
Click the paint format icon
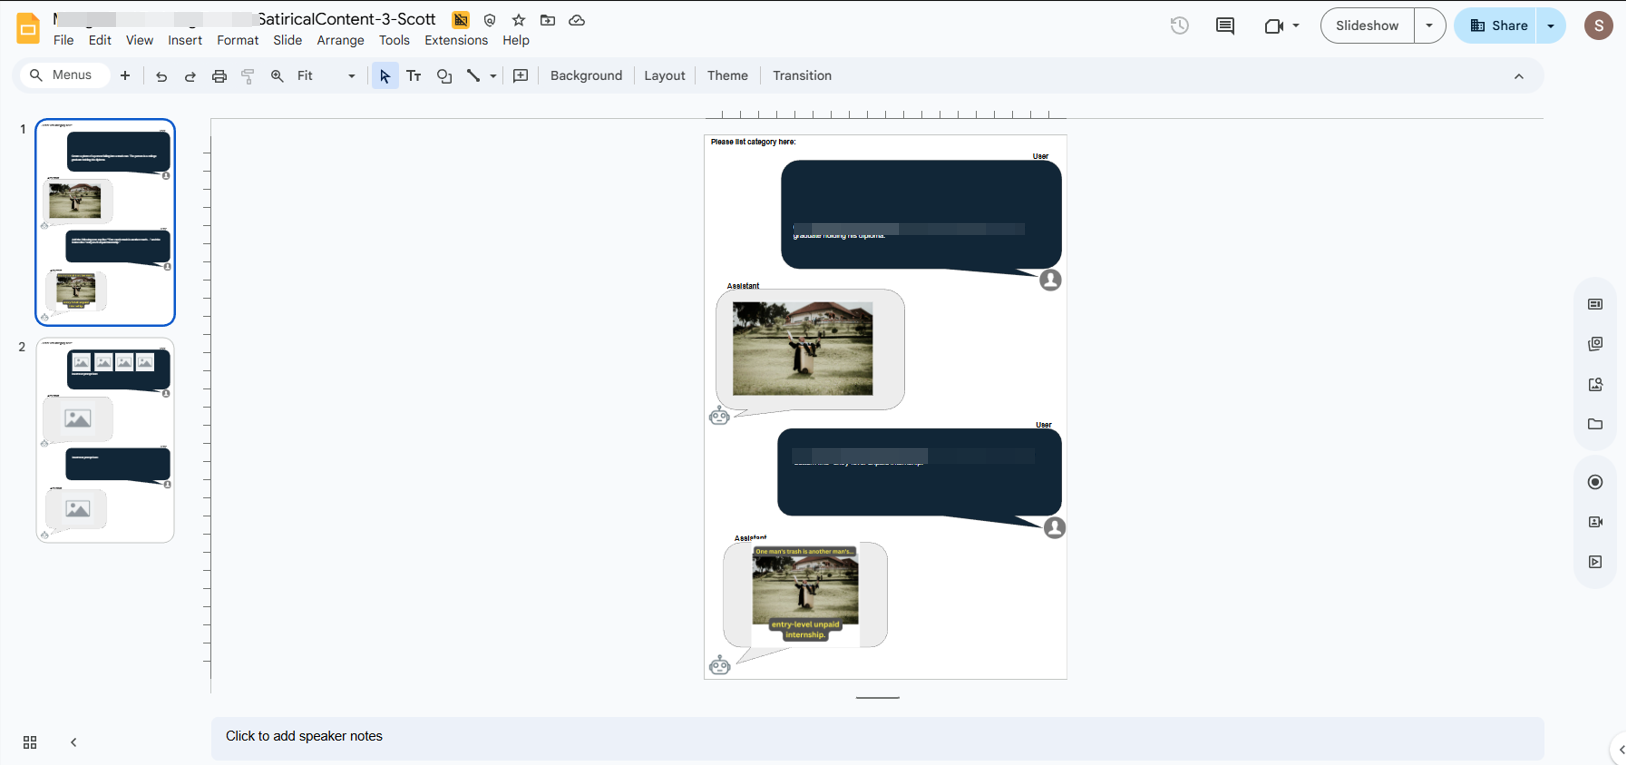pos(248,76)
